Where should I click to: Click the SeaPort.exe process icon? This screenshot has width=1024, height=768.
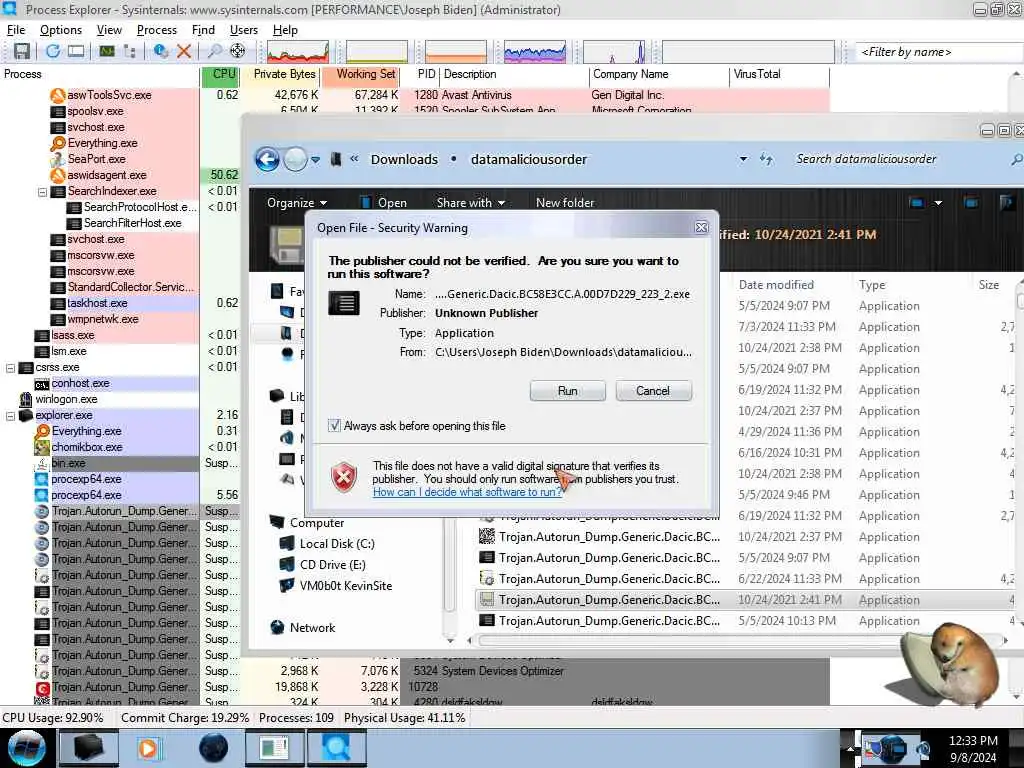pos(57,159)
